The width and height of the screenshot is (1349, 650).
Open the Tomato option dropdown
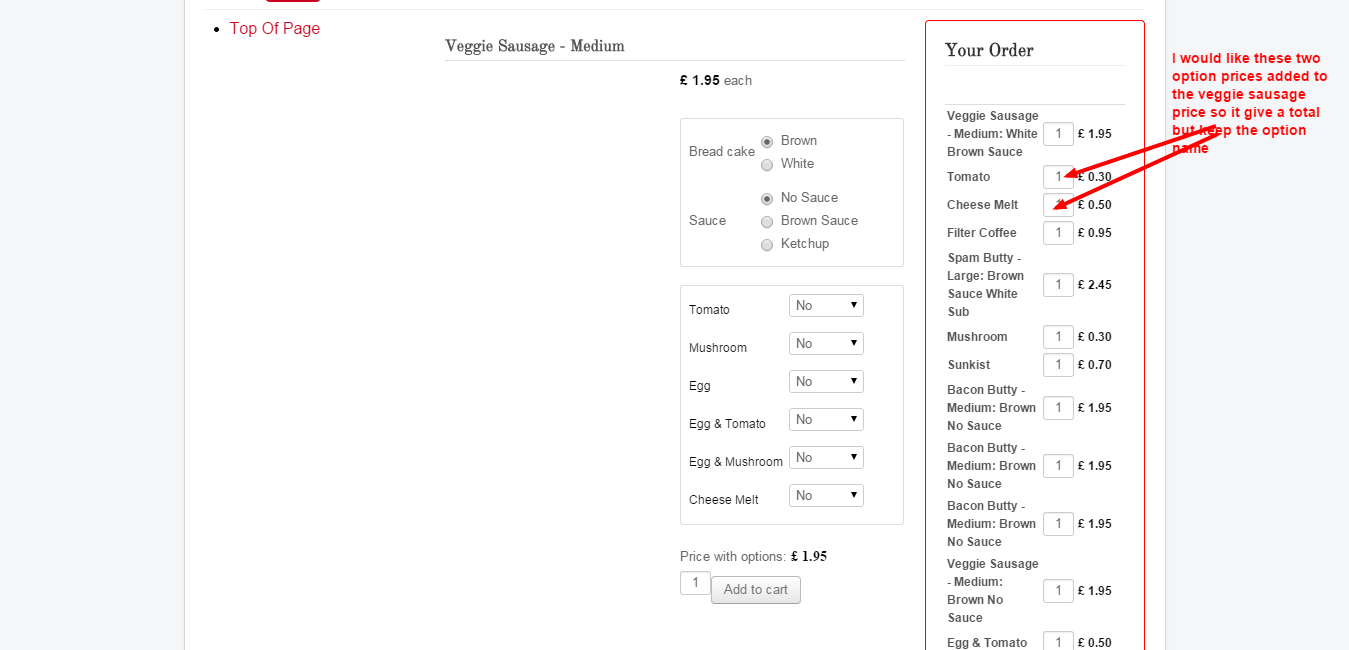click(826, 305)
